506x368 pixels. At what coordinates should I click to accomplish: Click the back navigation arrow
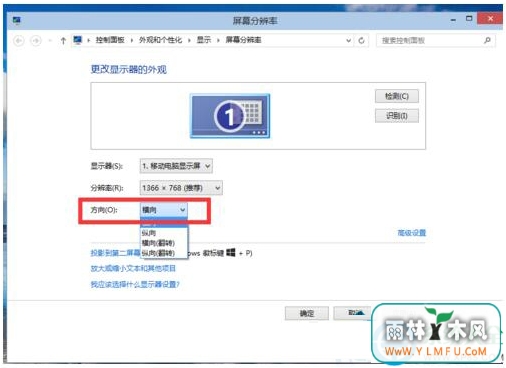pyautogui.click(x=19, y=41)
